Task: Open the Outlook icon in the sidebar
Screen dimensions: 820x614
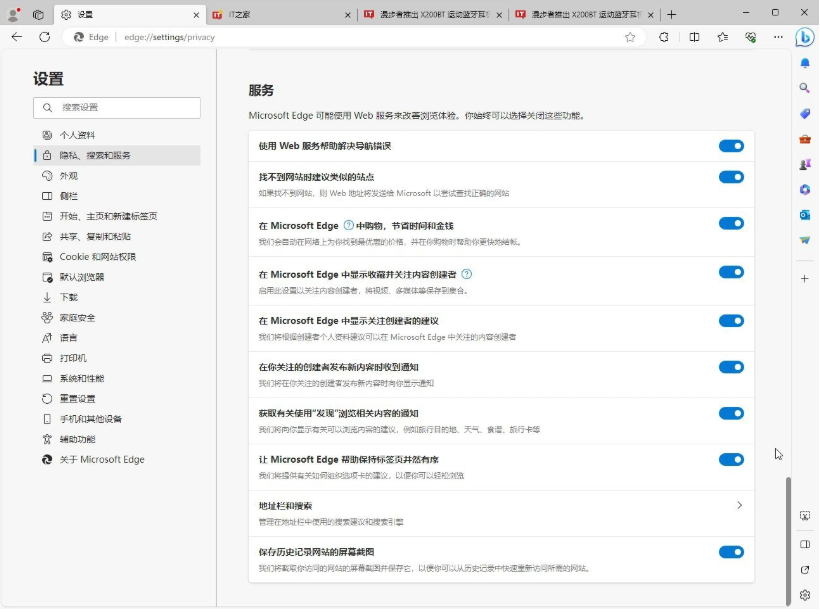Action: point(805,214)
